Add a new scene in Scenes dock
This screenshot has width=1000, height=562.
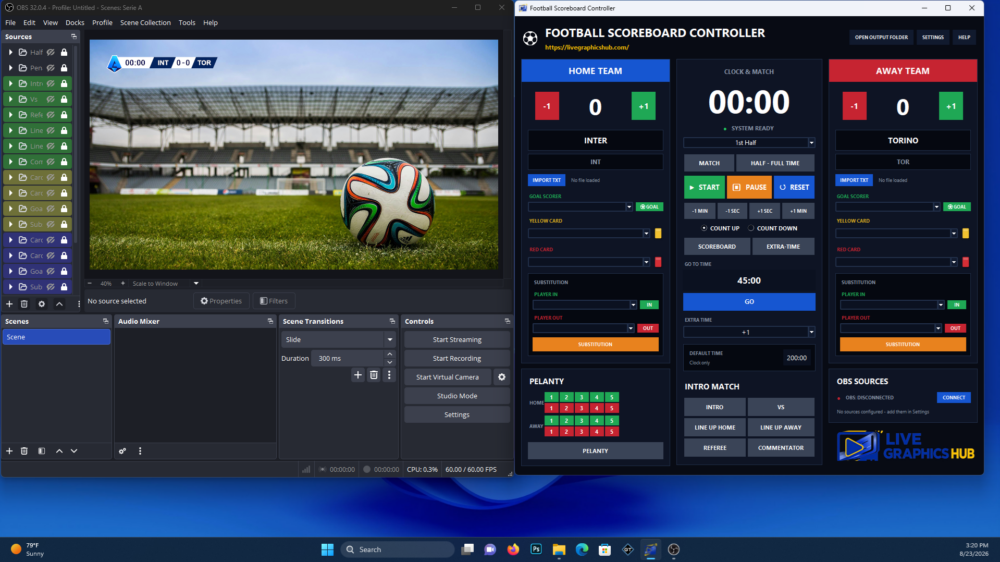pyautogui.click(x=9, y=451)
